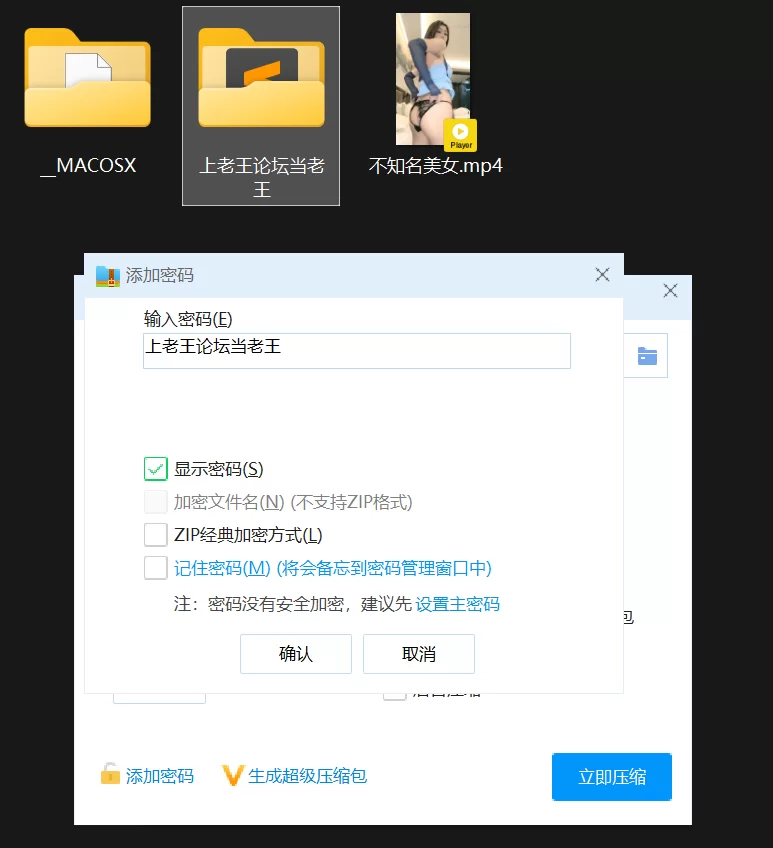Image resolution: width=773 pixels, height=848 pixels.
Task: Click the V icon for 生成超级压缩包
Action: [x=233, y=775]
